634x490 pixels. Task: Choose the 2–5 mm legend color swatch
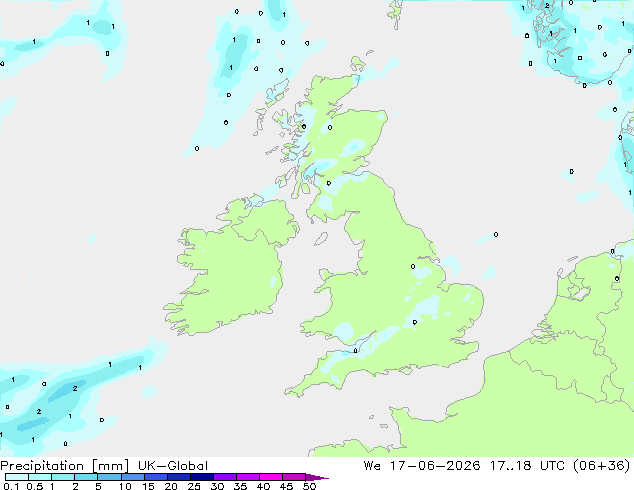[x=86, y=477]
